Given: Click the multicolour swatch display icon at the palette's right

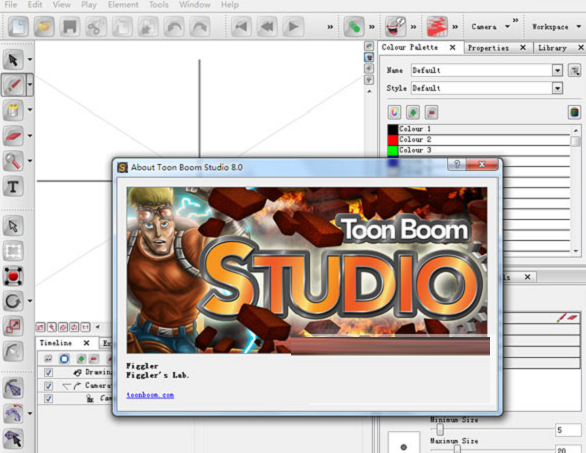Looking at the screenshot, I should (574, 112).
